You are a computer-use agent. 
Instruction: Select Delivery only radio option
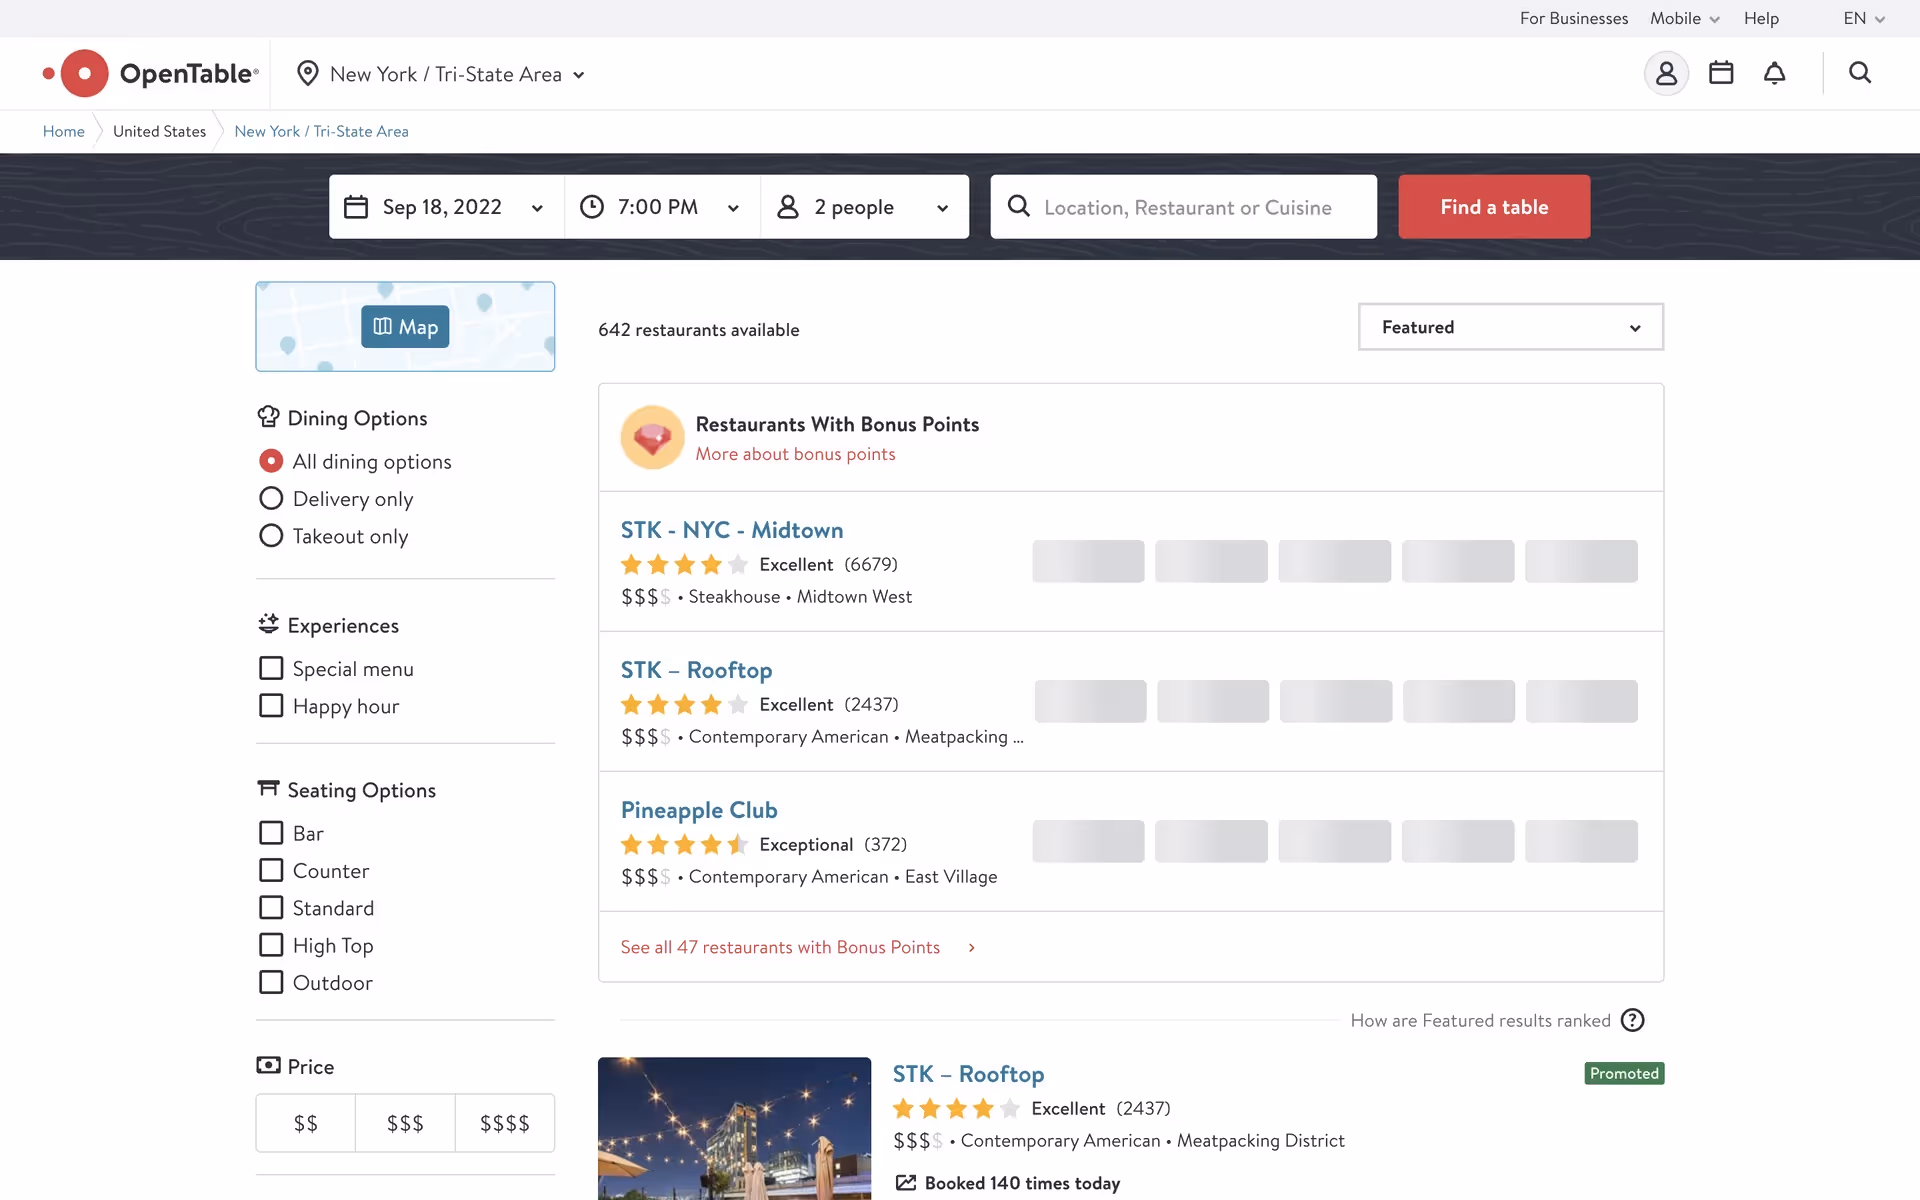coord(271,498)
